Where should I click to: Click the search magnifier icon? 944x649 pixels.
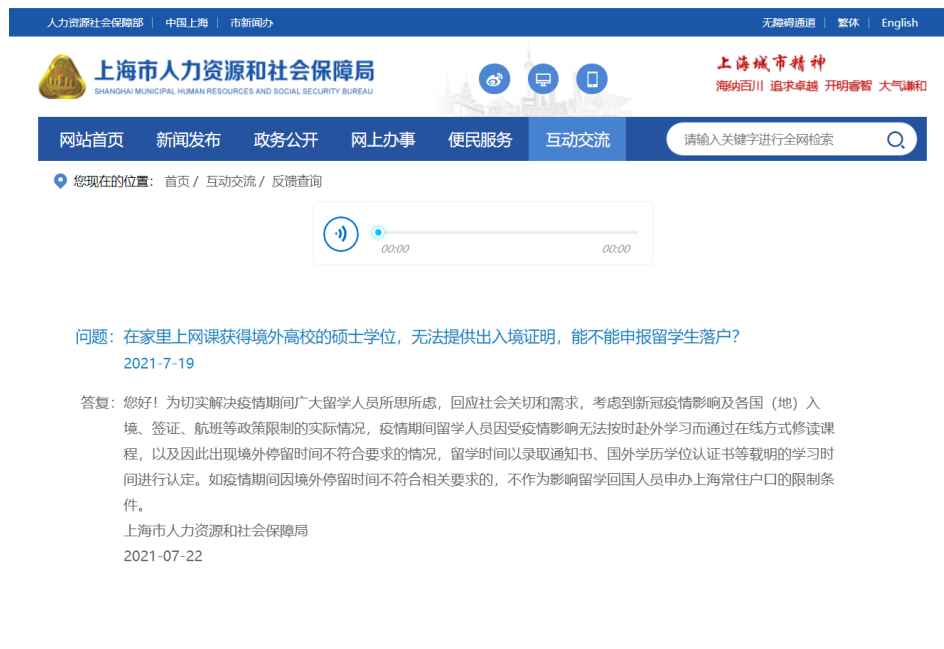[x=895, y=141]
